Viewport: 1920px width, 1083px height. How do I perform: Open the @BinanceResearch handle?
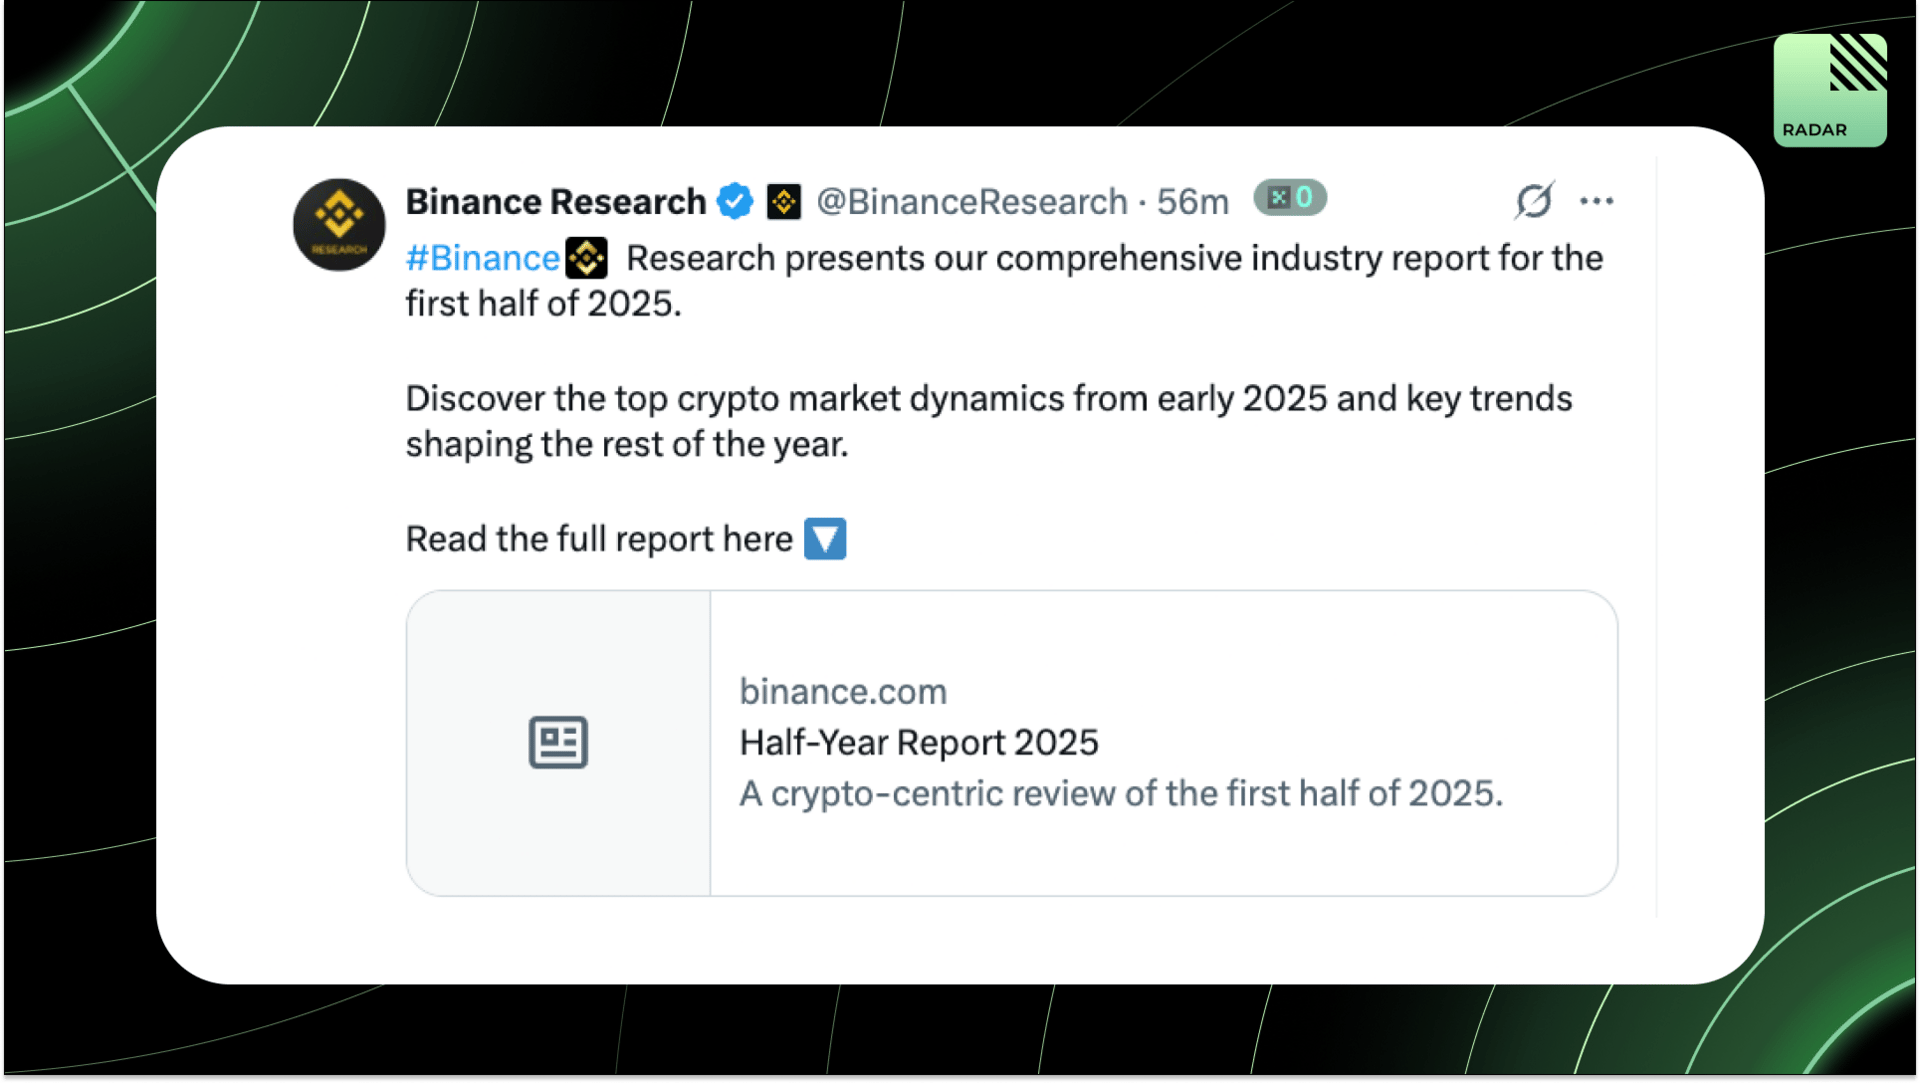pos(972,202)
